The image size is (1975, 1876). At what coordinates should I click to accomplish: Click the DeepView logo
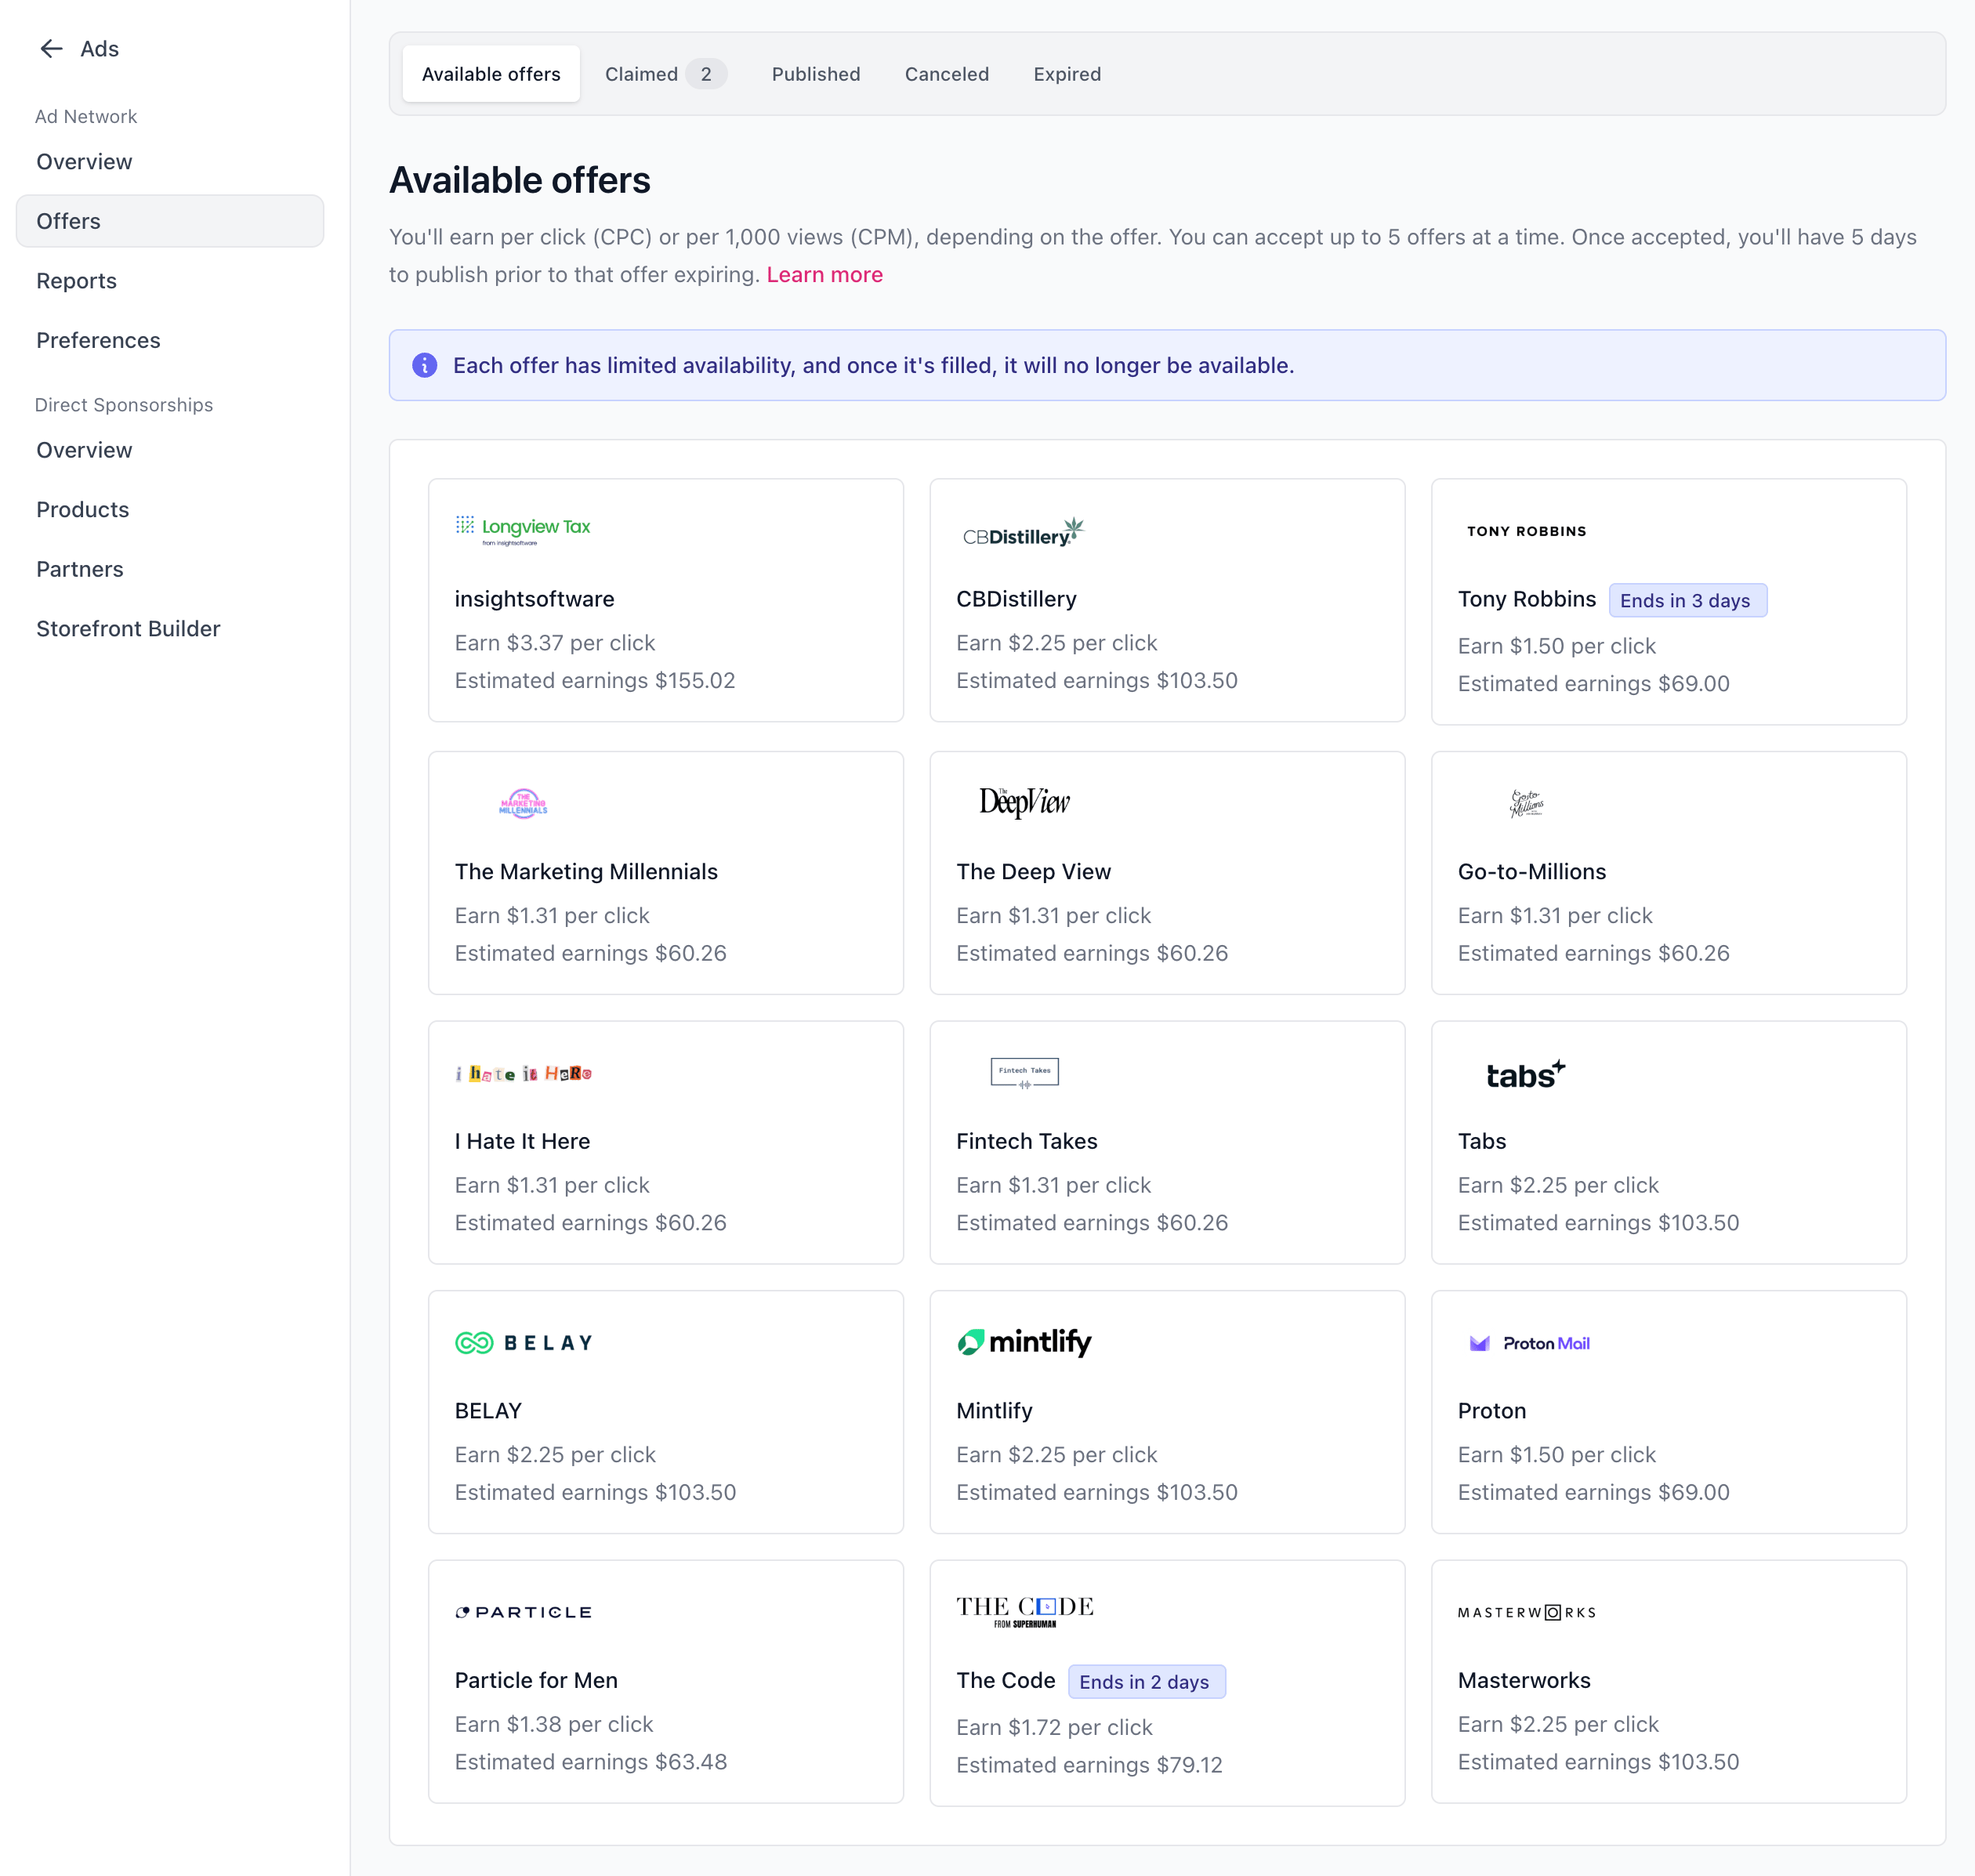(x=1024, y=802)
